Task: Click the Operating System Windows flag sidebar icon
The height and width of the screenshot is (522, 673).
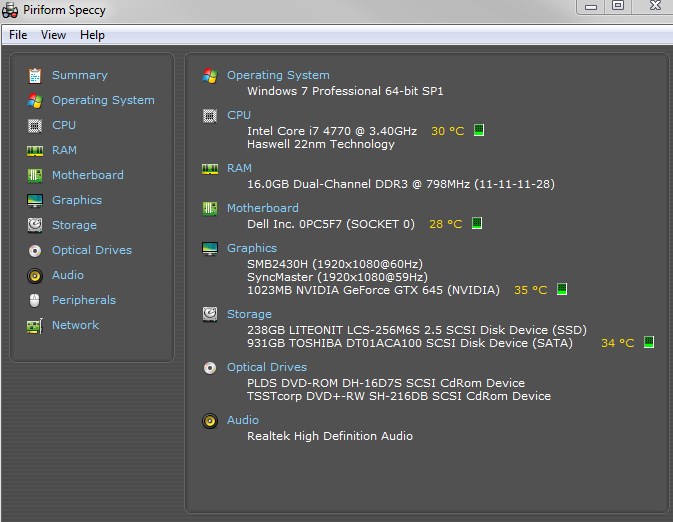Action: click(35, 100)
